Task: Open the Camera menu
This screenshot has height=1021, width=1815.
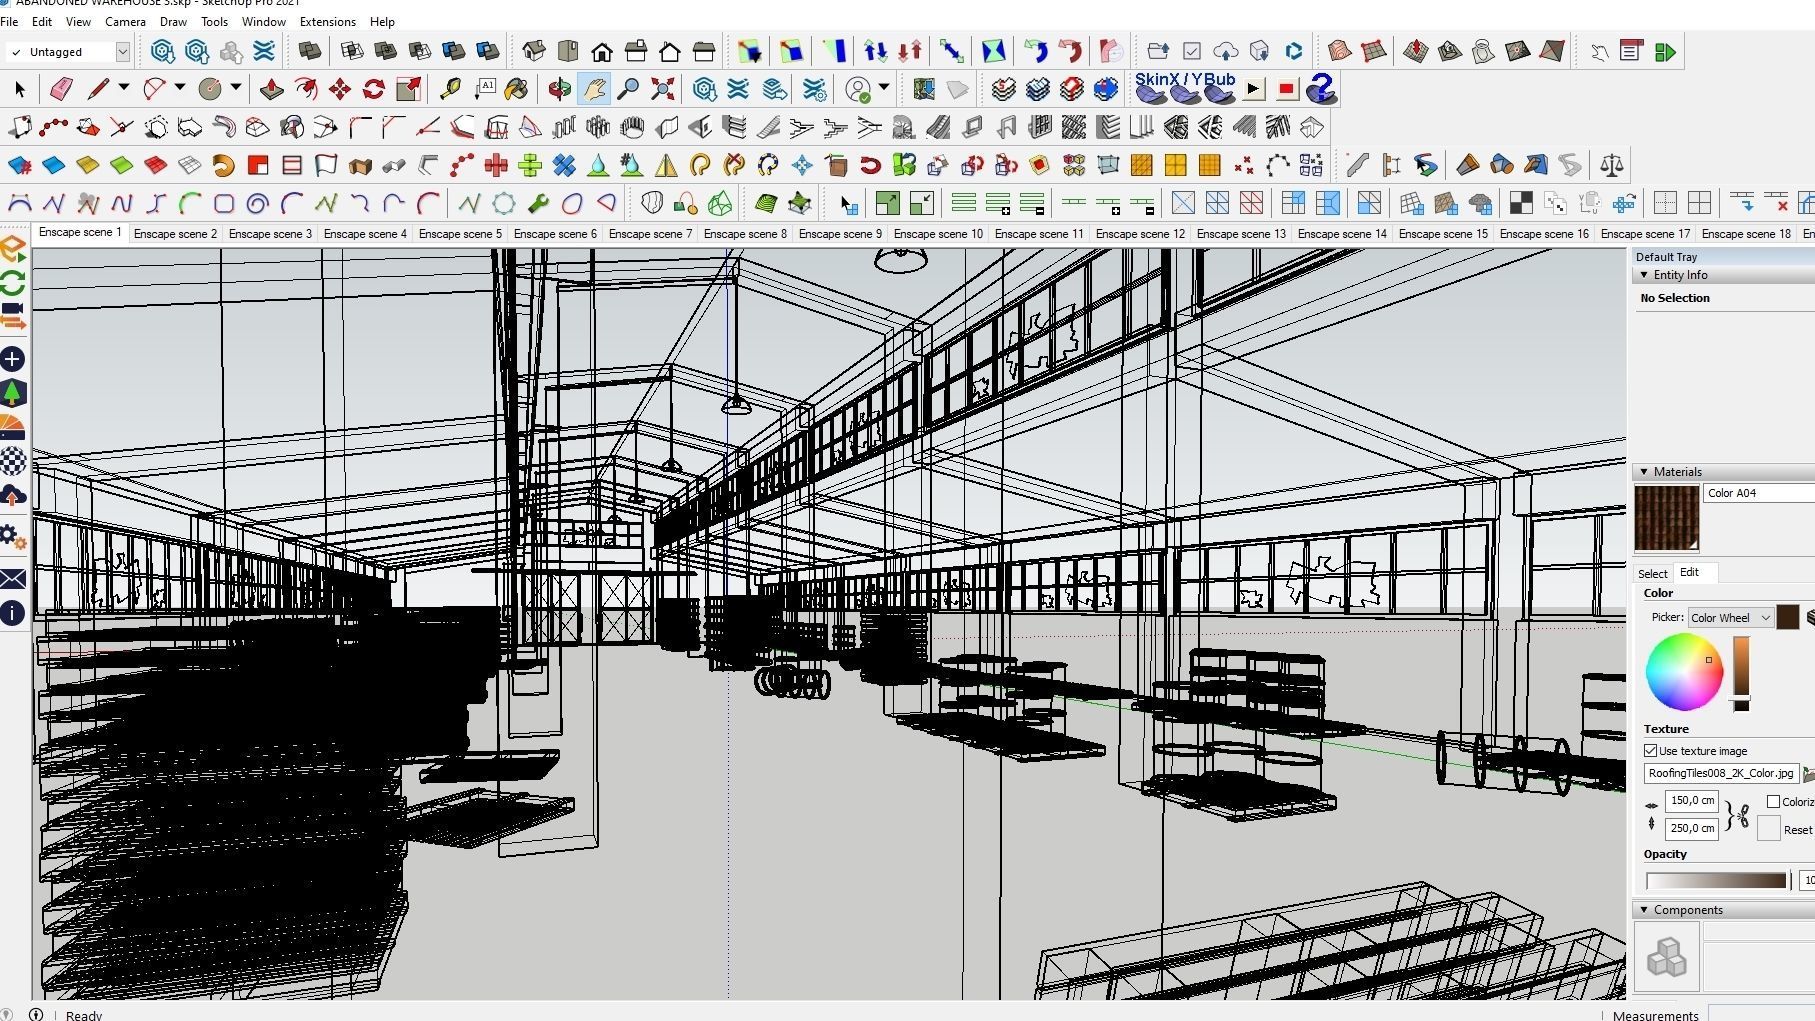Action: pos(125,21)
